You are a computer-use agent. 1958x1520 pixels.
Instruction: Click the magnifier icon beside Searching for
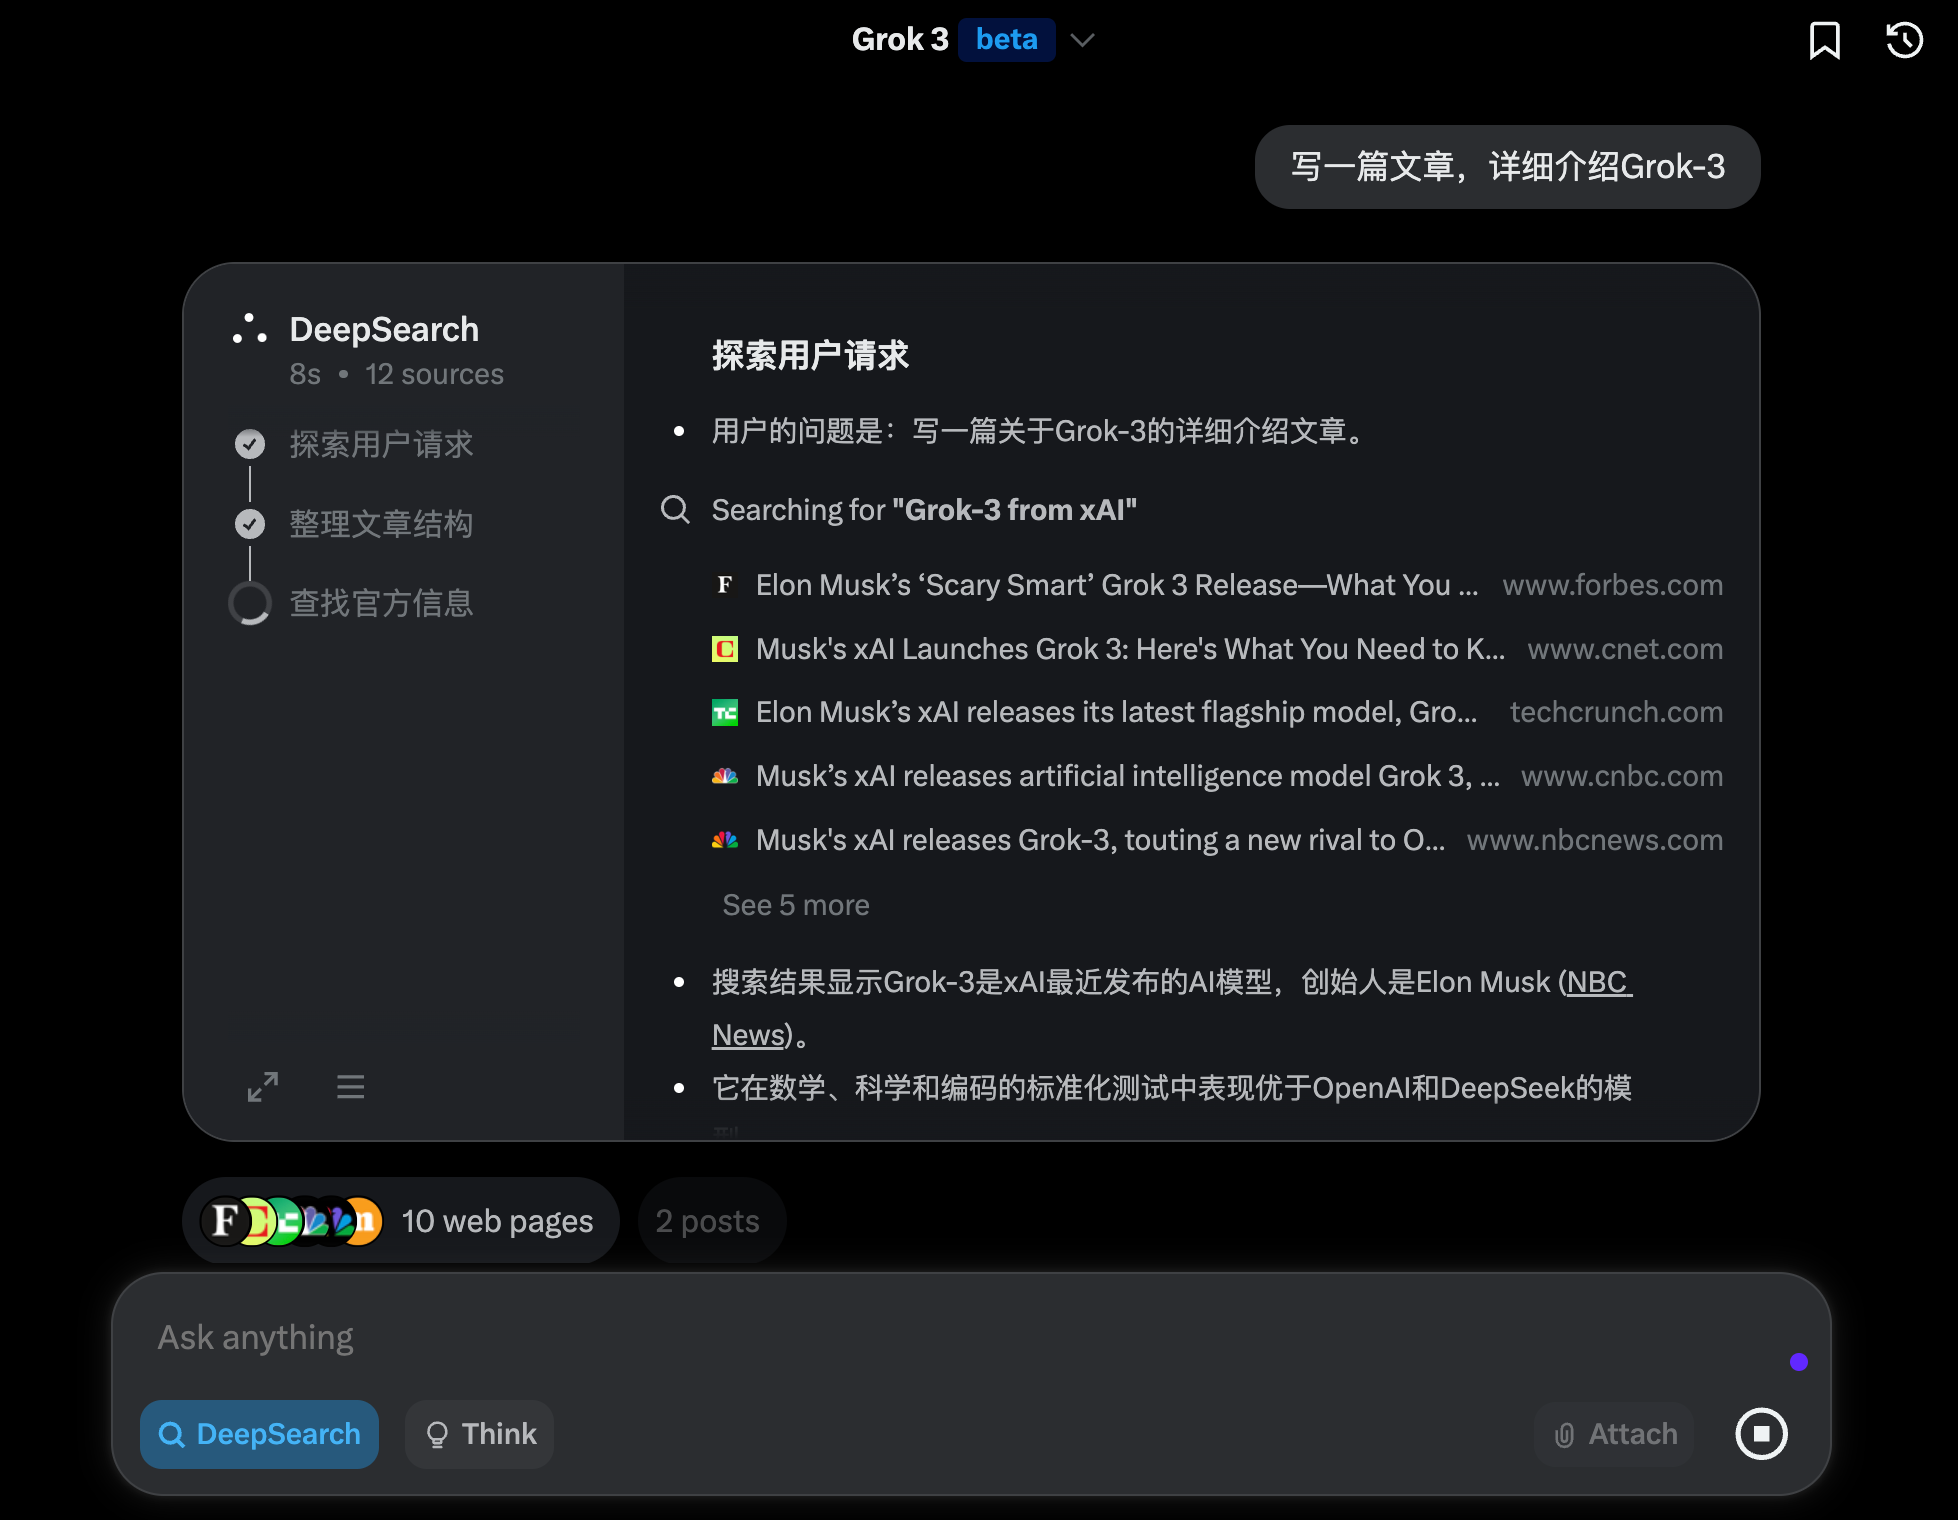click(676, 510)
